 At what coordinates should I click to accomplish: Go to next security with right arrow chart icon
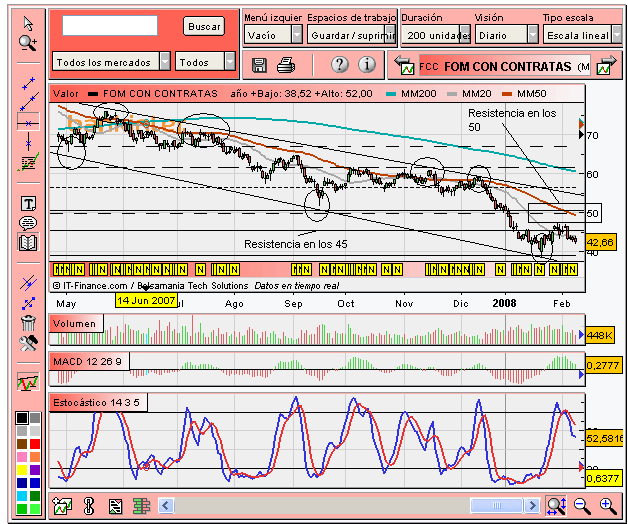pyautogui.click(x=607, y=65)
